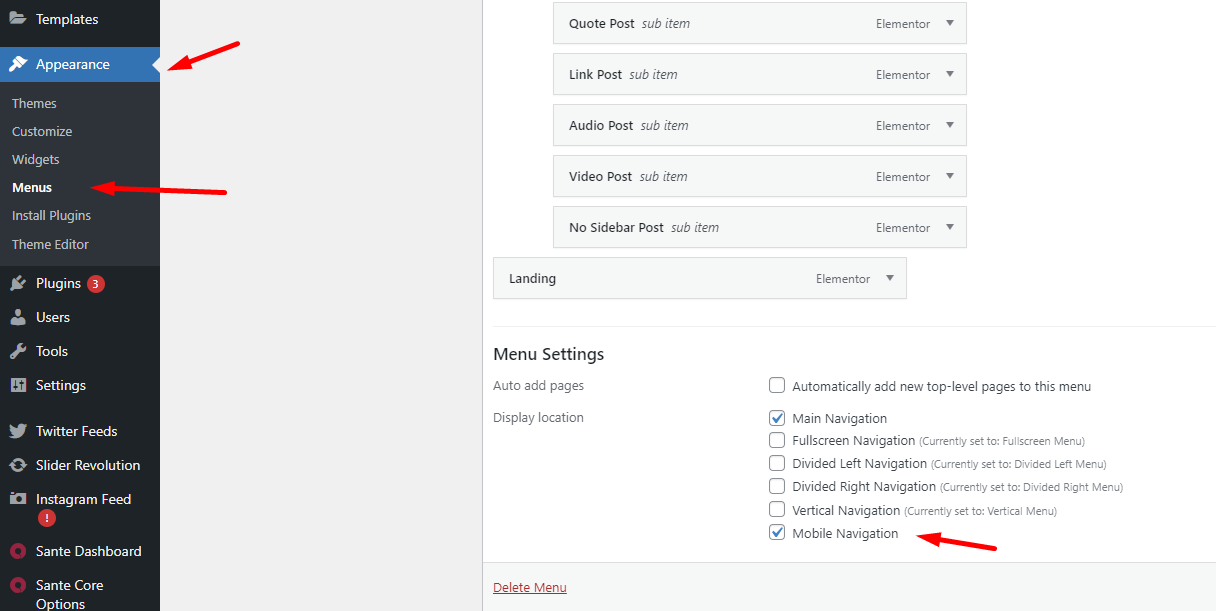Screen dimensions: 1216x611
Task: Expand the Quote Post menu item arrow
Action: [x=950, y=23]
